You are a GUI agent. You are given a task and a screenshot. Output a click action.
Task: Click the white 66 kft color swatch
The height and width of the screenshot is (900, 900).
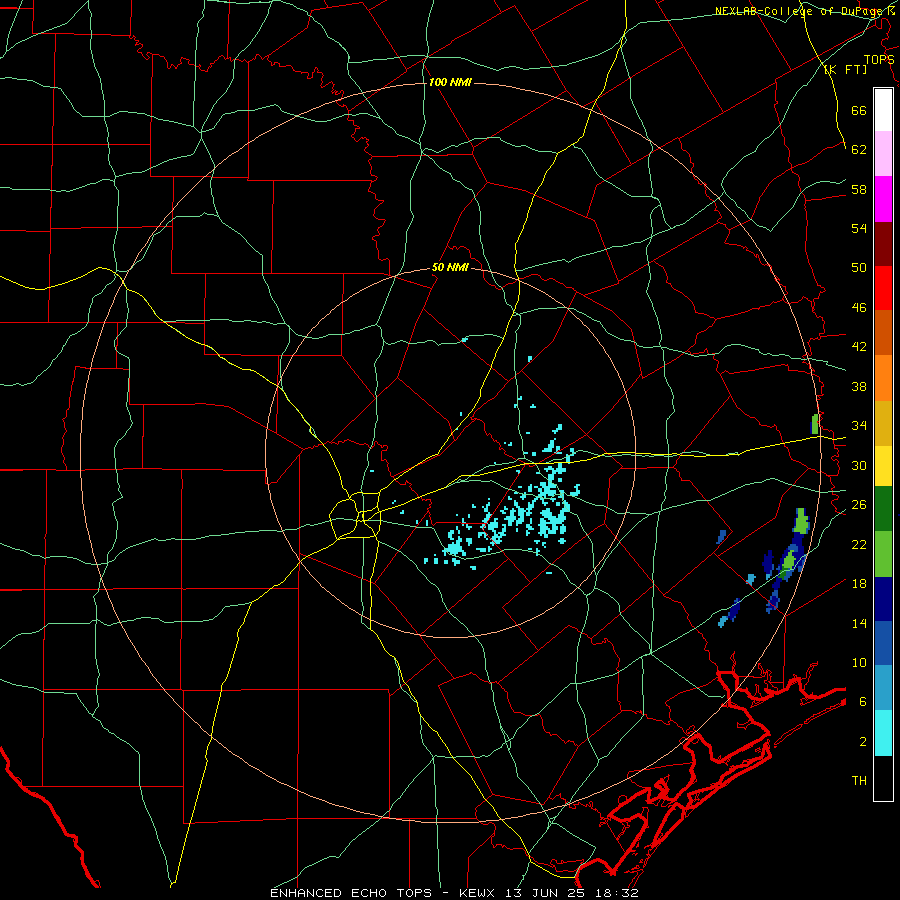coord(883,110)
